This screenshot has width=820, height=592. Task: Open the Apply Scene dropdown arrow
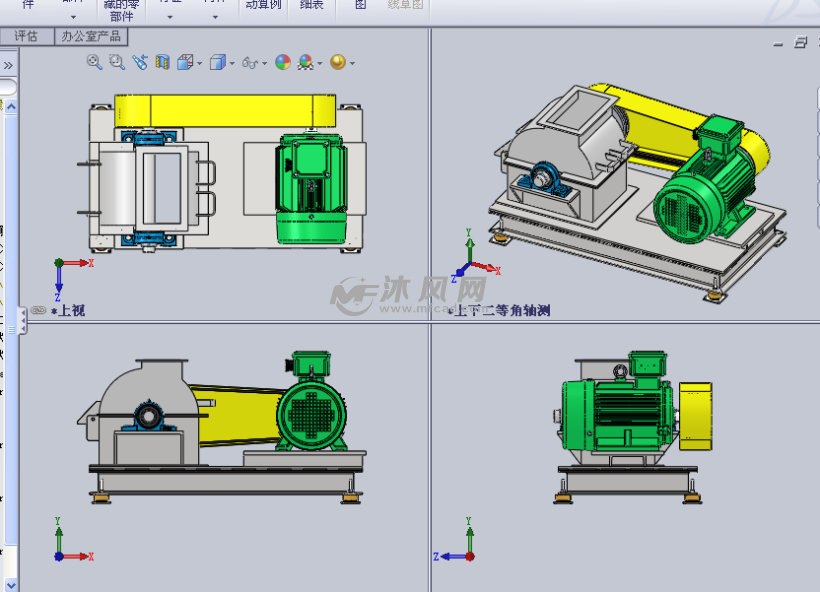[319, 61]
